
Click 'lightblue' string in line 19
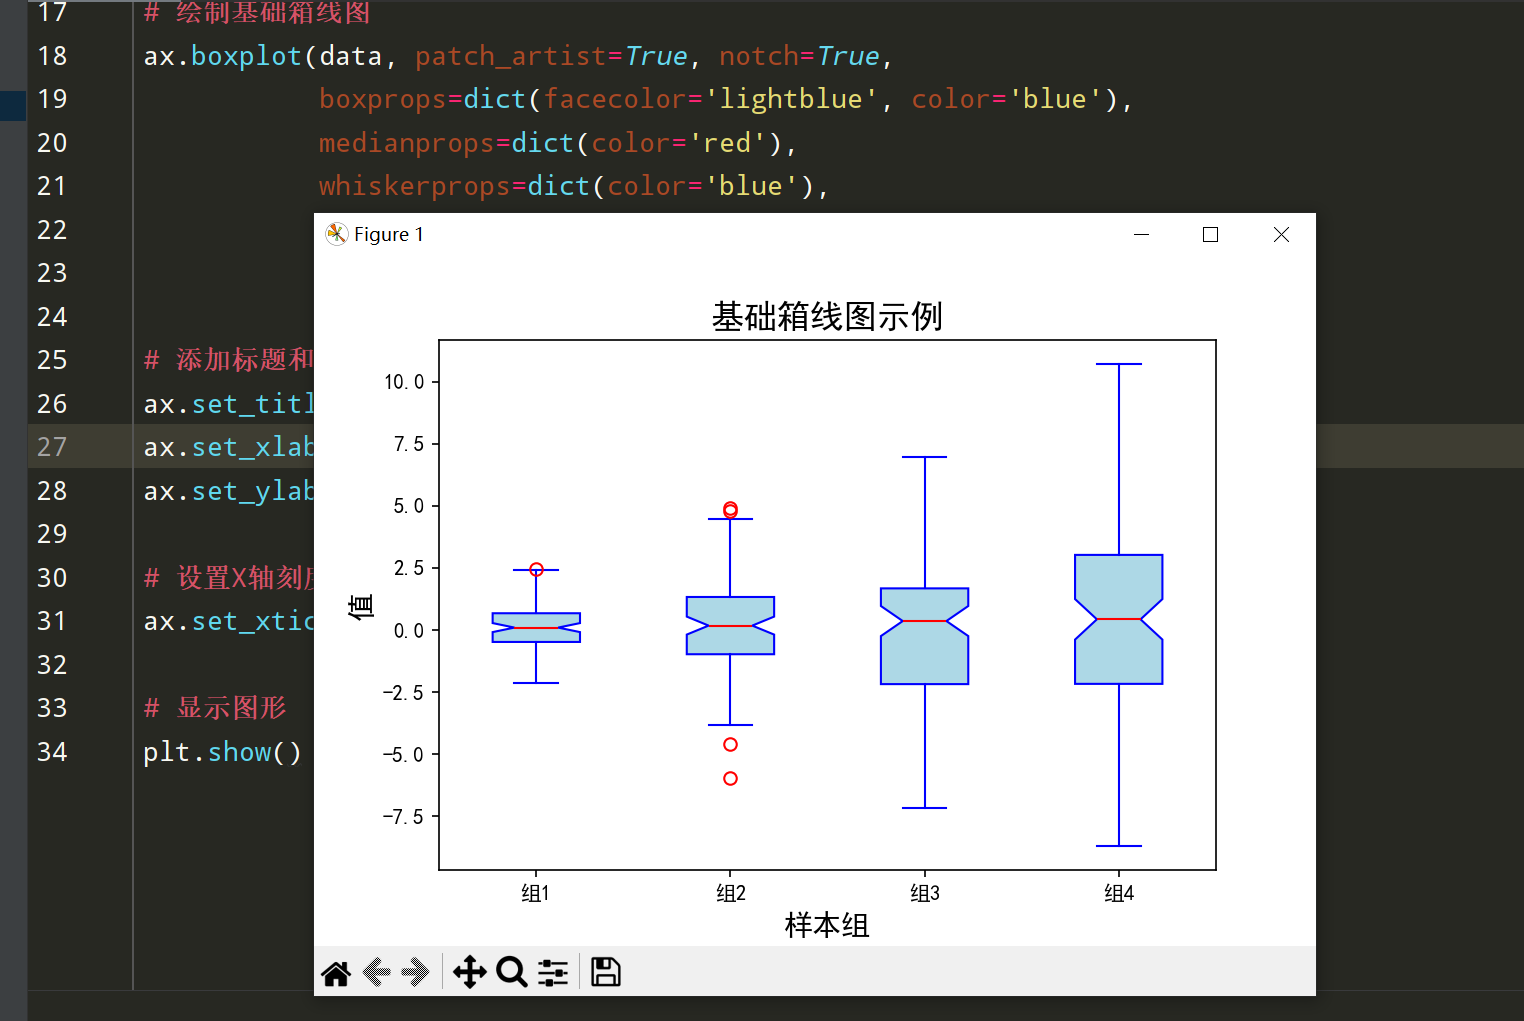point(791,99)
